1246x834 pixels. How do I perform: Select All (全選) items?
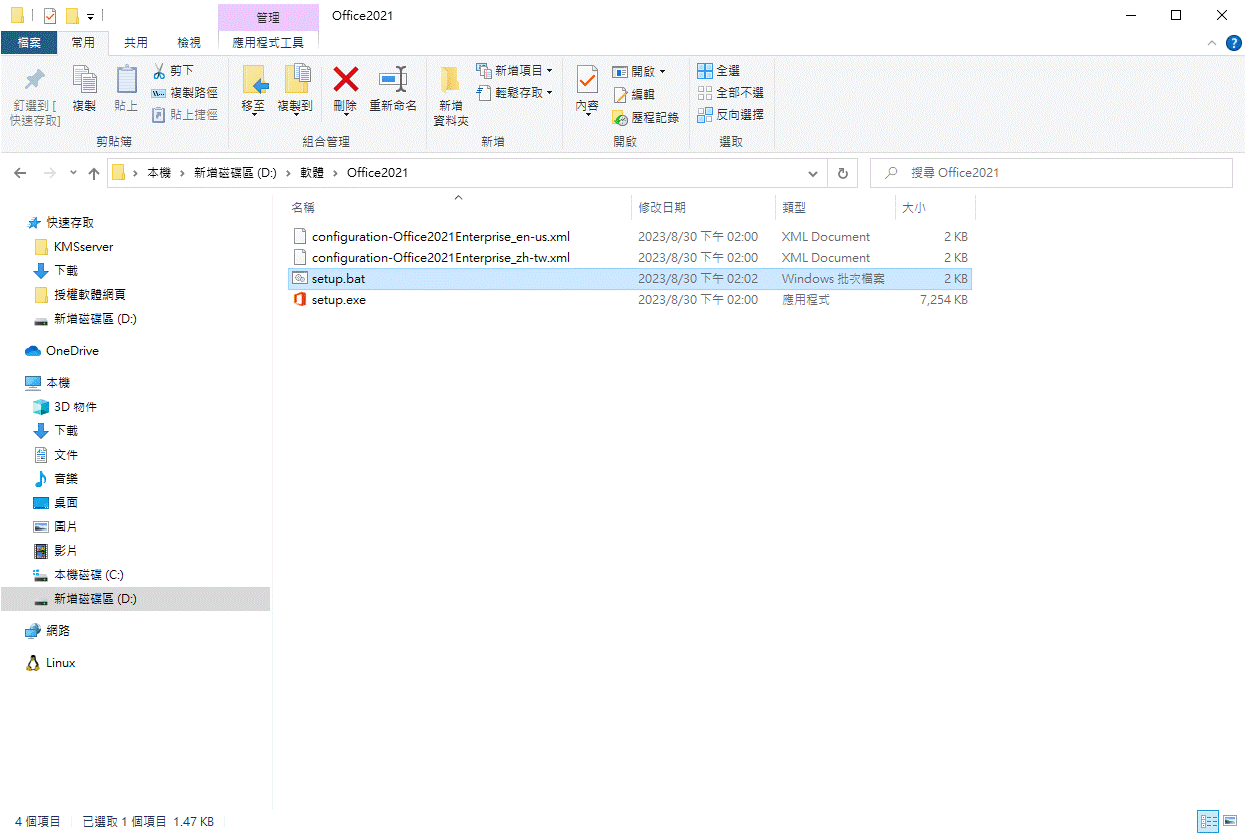point(718,71)
